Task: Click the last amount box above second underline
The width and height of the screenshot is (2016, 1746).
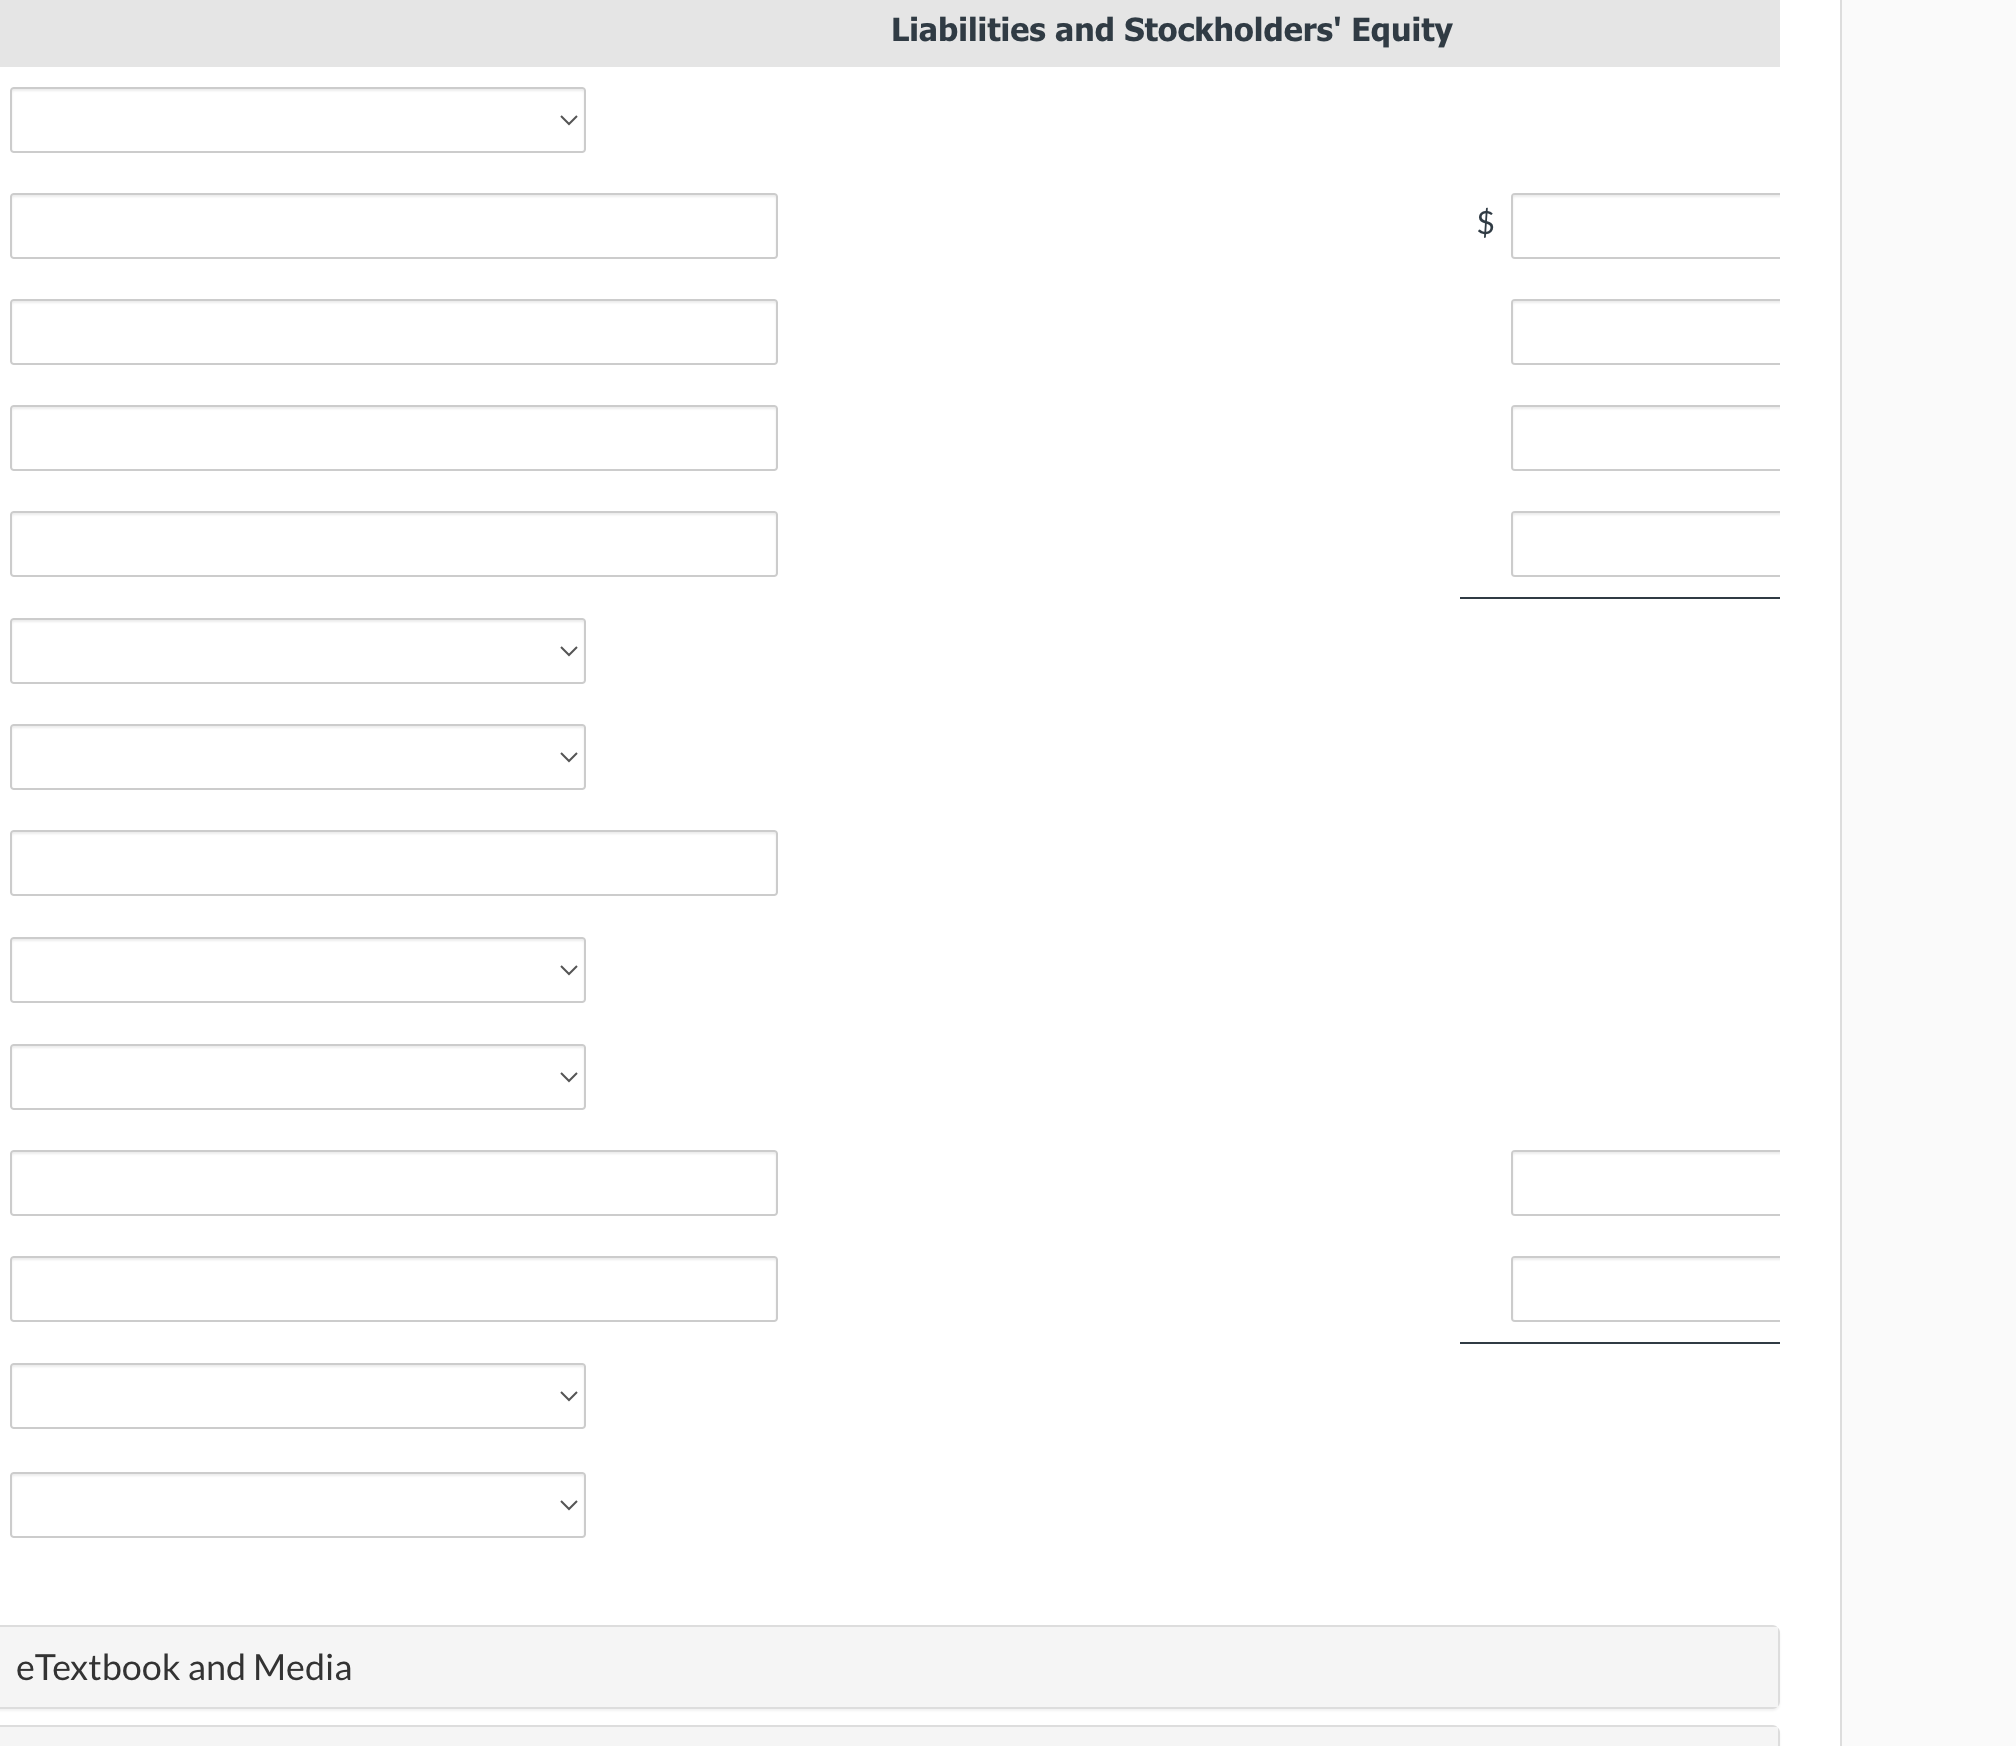Action: [1646, 1289]
